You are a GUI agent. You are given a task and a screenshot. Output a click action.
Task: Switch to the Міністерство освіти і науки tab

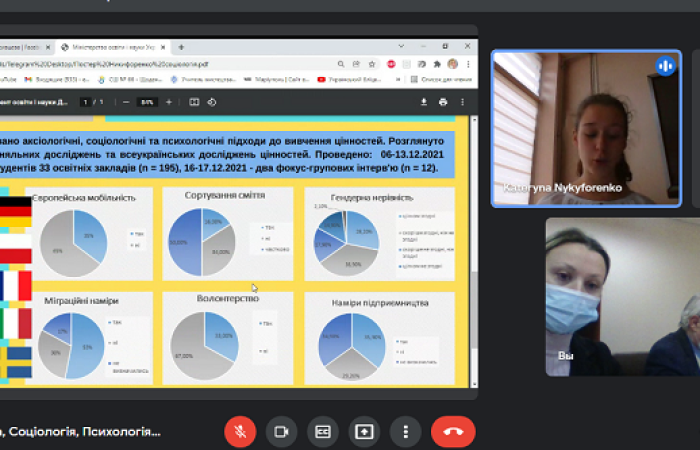[x=115, y=47]
